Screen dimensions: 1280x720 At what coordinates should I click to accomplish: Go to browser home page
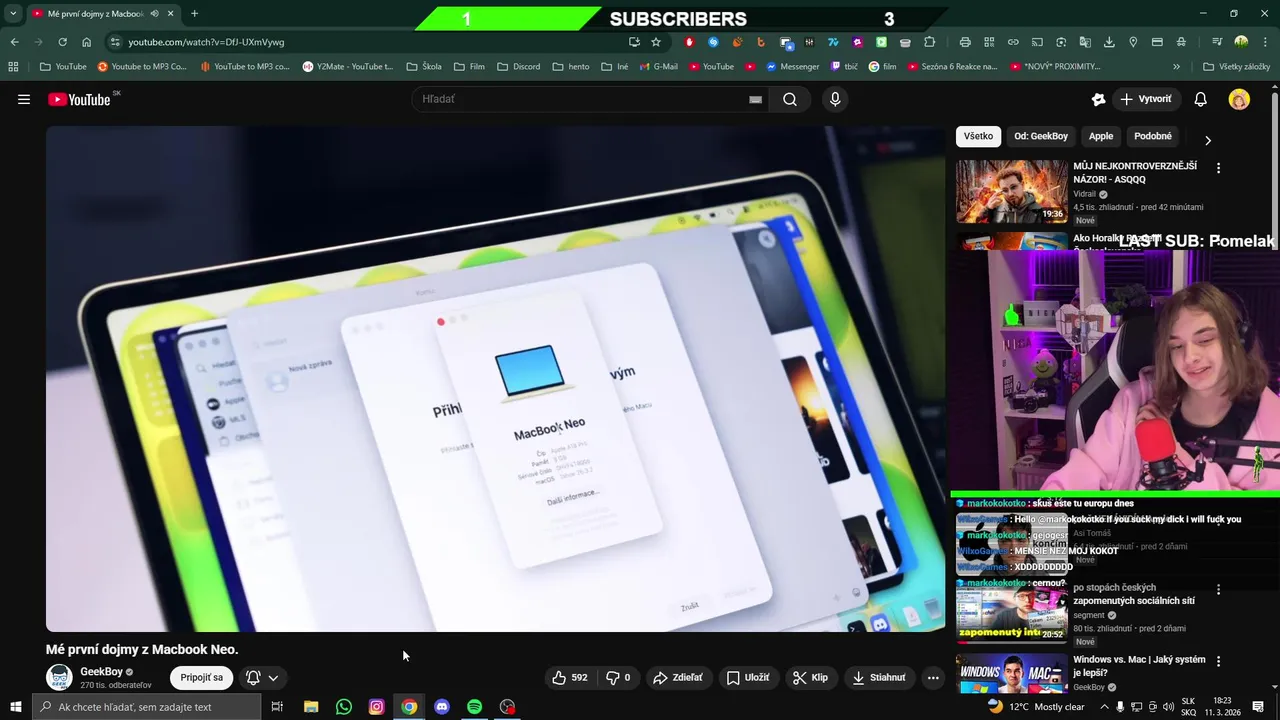pyautogui.click(x=87, y=42)
